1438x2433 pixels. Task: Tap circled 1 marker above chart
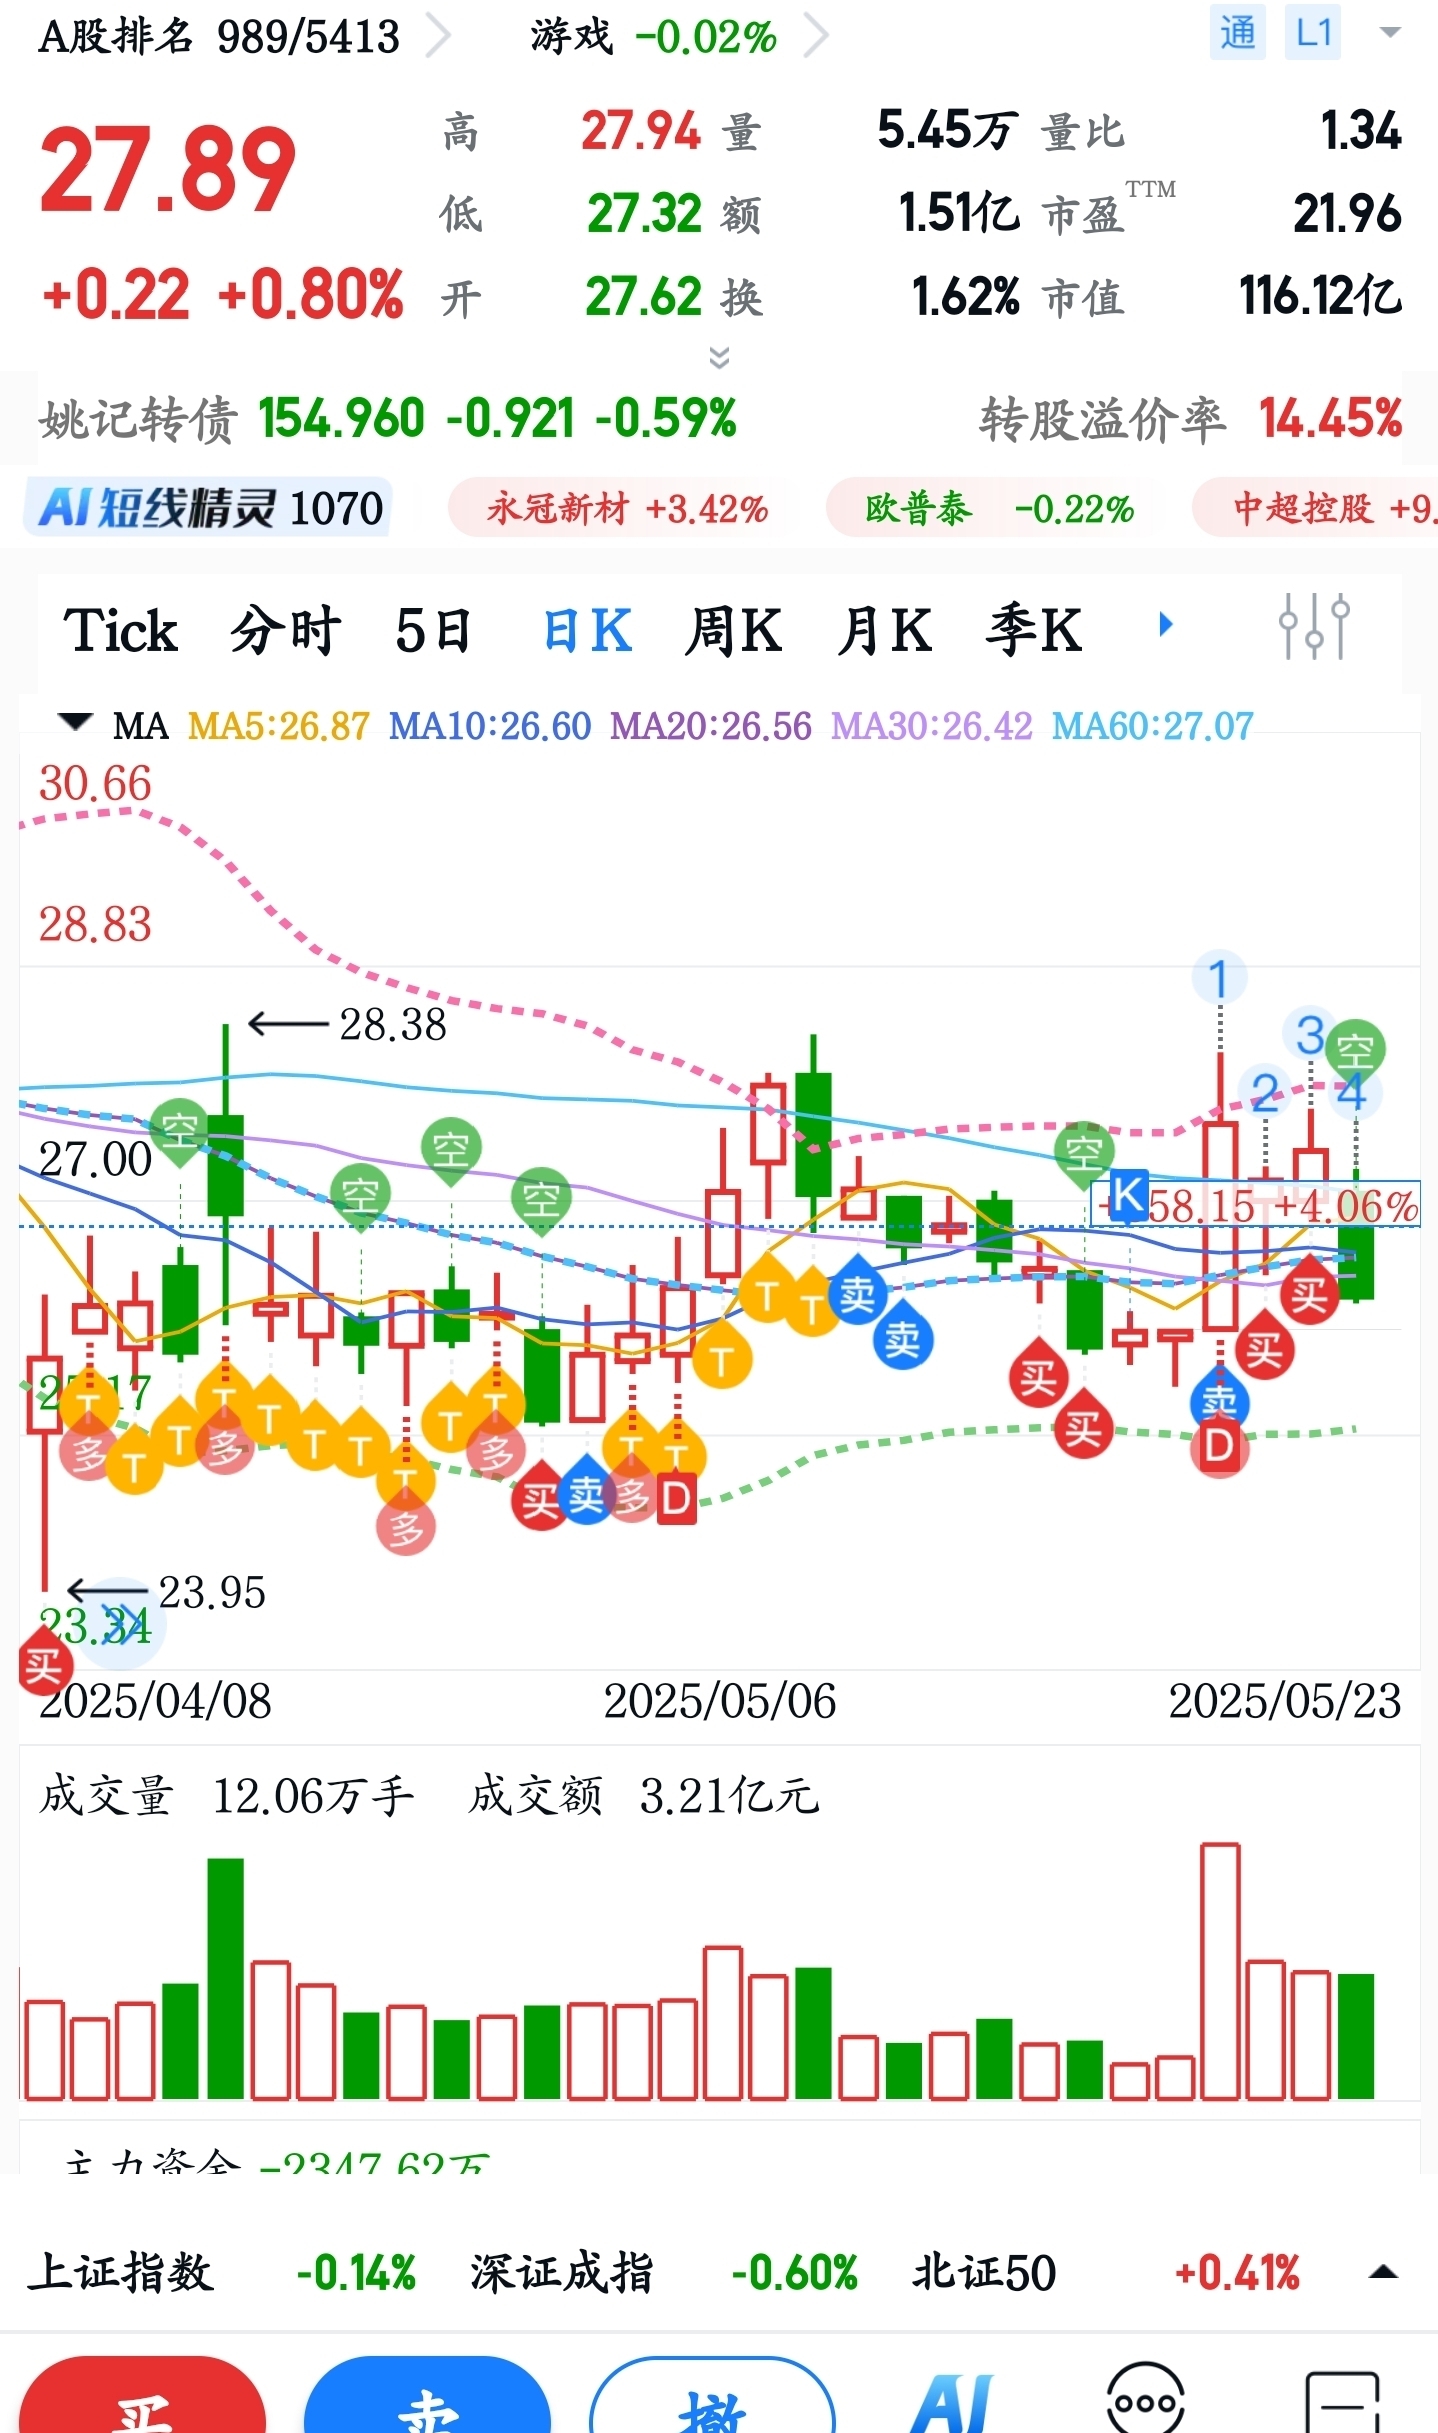(x=1219, y=977)
